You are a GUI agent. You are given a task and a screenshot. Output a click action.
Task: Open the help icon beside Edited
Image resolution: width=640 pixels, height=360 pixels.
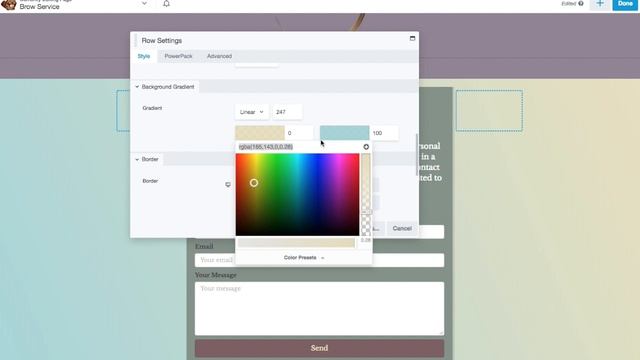point(581,4)
